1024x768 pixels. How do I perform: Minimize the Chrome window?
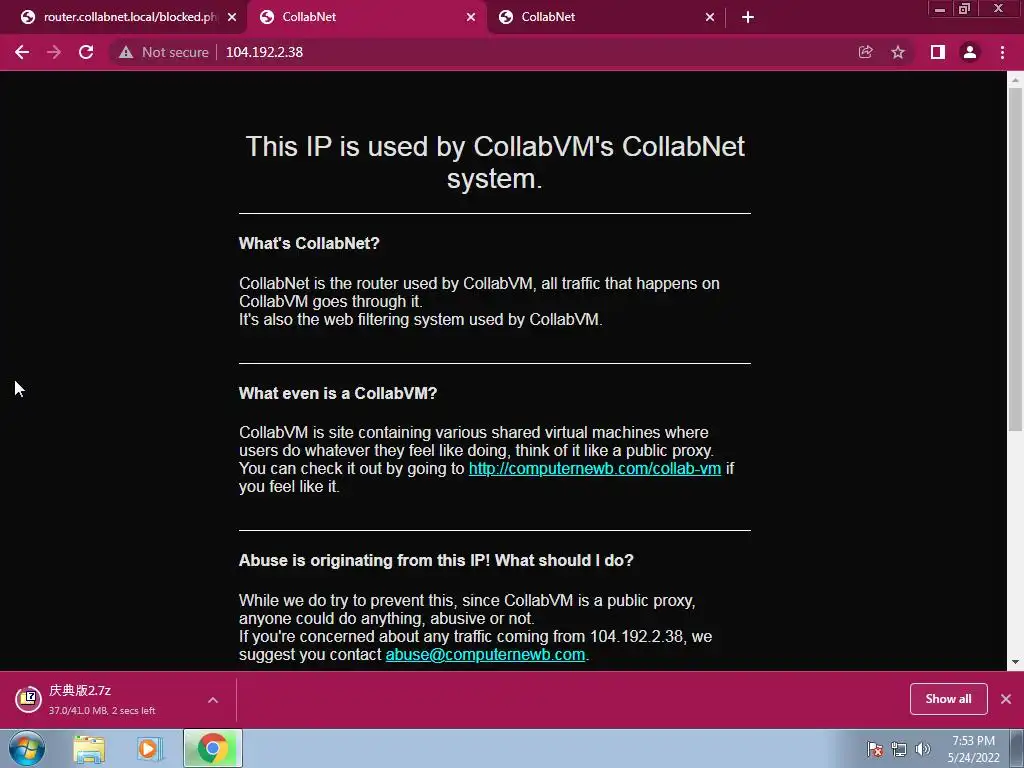[x=940, y=8]
